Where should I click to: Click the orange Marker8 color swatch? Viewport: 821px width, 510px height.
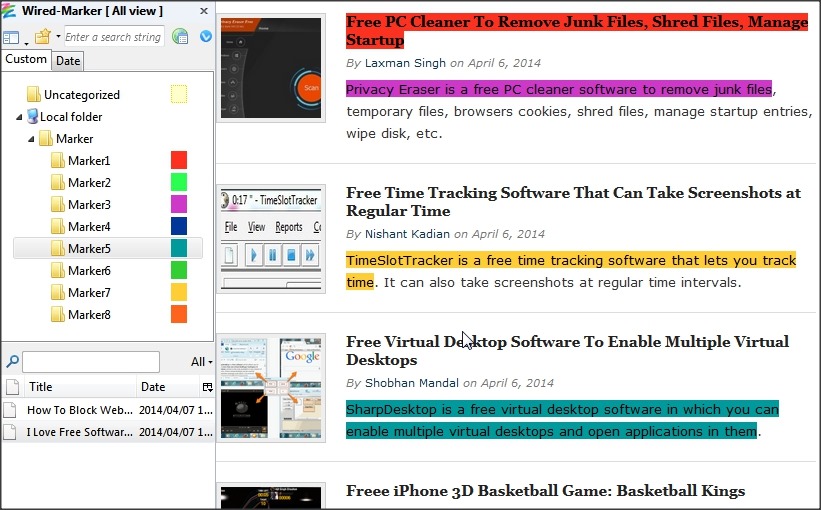pyautogui.click(x=179, y=314)
